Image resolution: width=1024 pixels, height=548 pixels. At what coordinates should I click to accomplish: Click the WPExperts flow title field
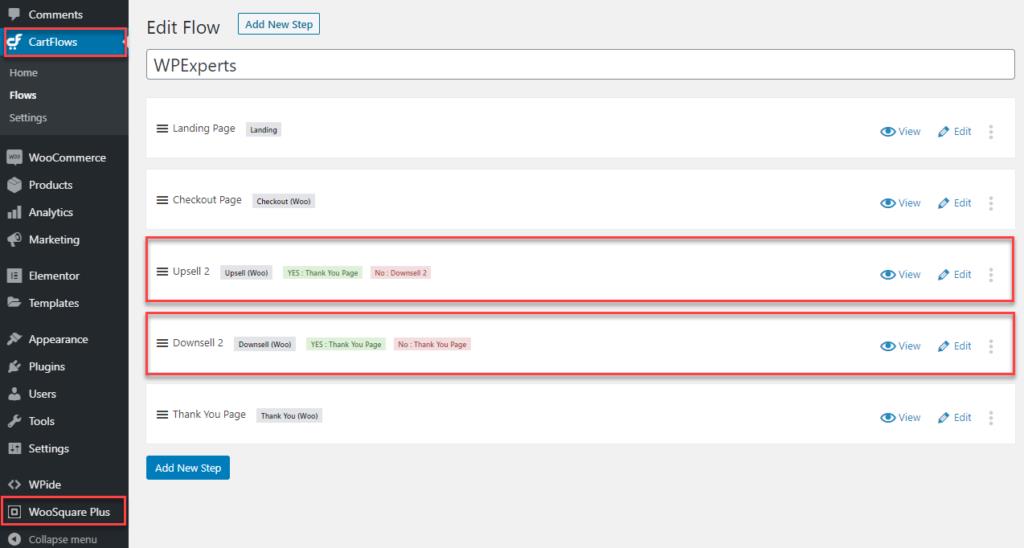pyautogui.click(x=580, y=65)
